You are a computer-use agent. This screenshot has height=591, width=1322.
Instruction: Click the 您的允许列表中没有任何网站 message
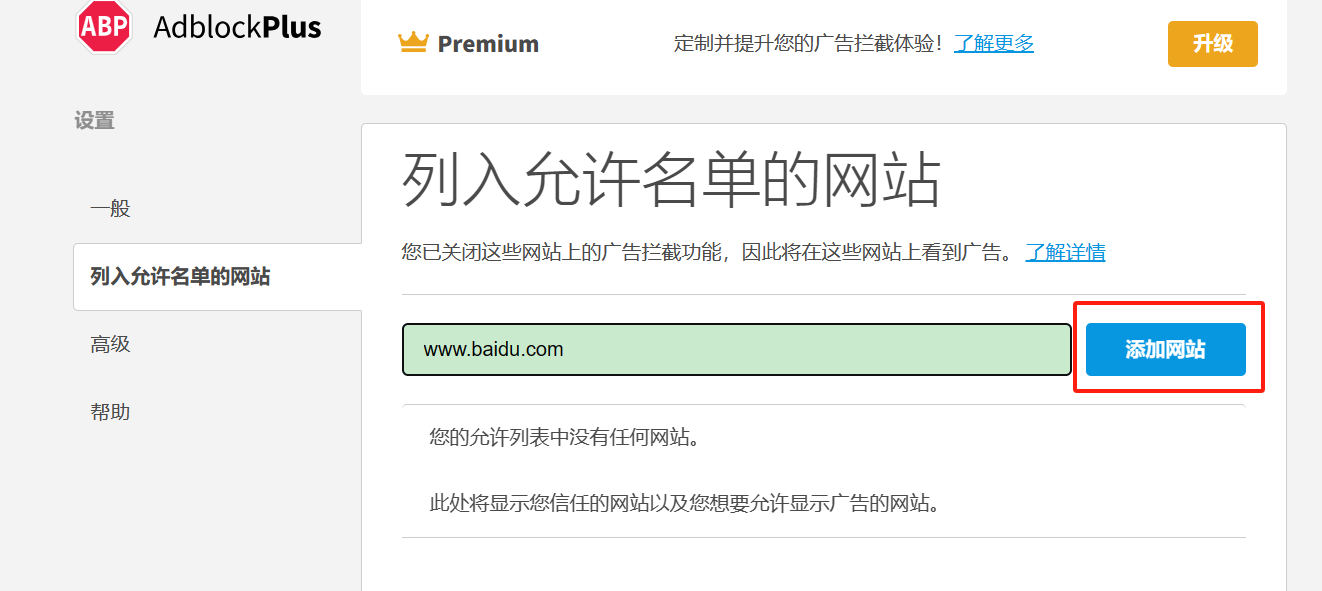[x=563, y=437]
